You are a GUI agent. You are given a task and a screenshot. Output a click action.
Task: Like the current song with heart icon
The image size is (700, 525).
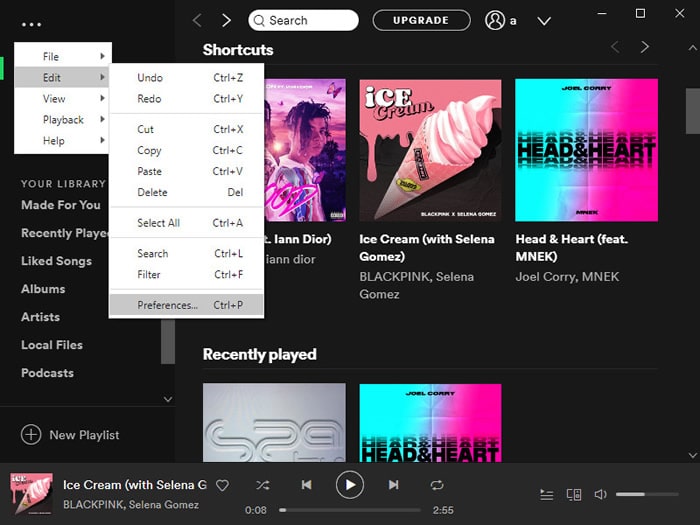click(222, 485)
